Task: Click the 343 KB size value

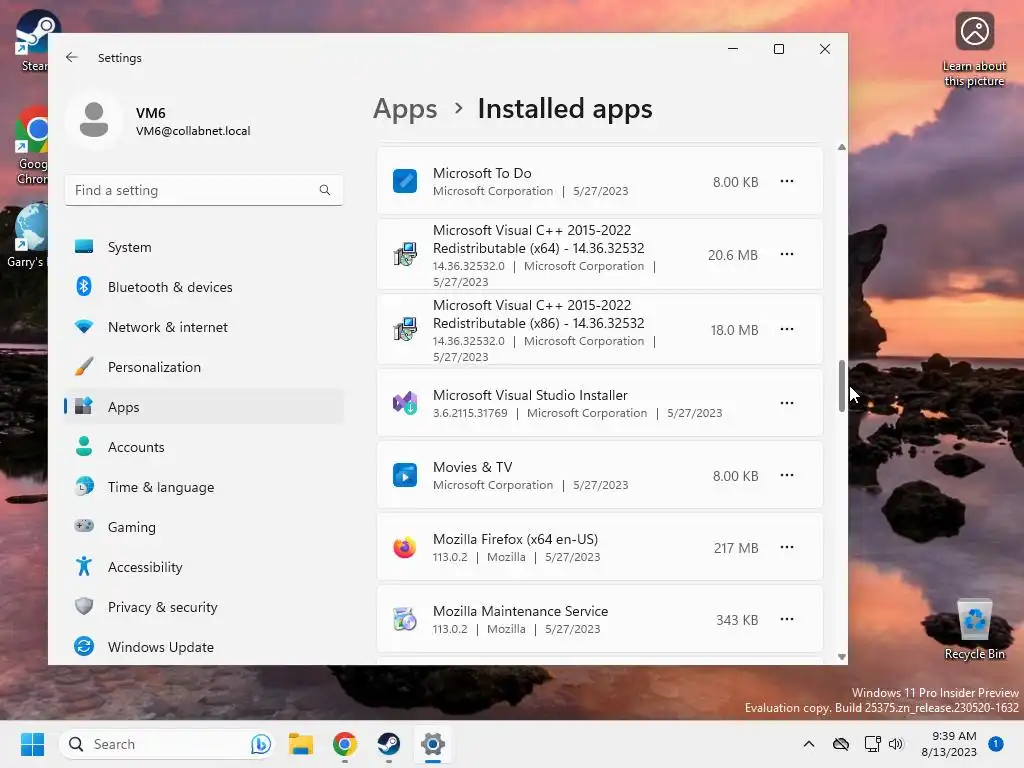Action: coord(737,620)
